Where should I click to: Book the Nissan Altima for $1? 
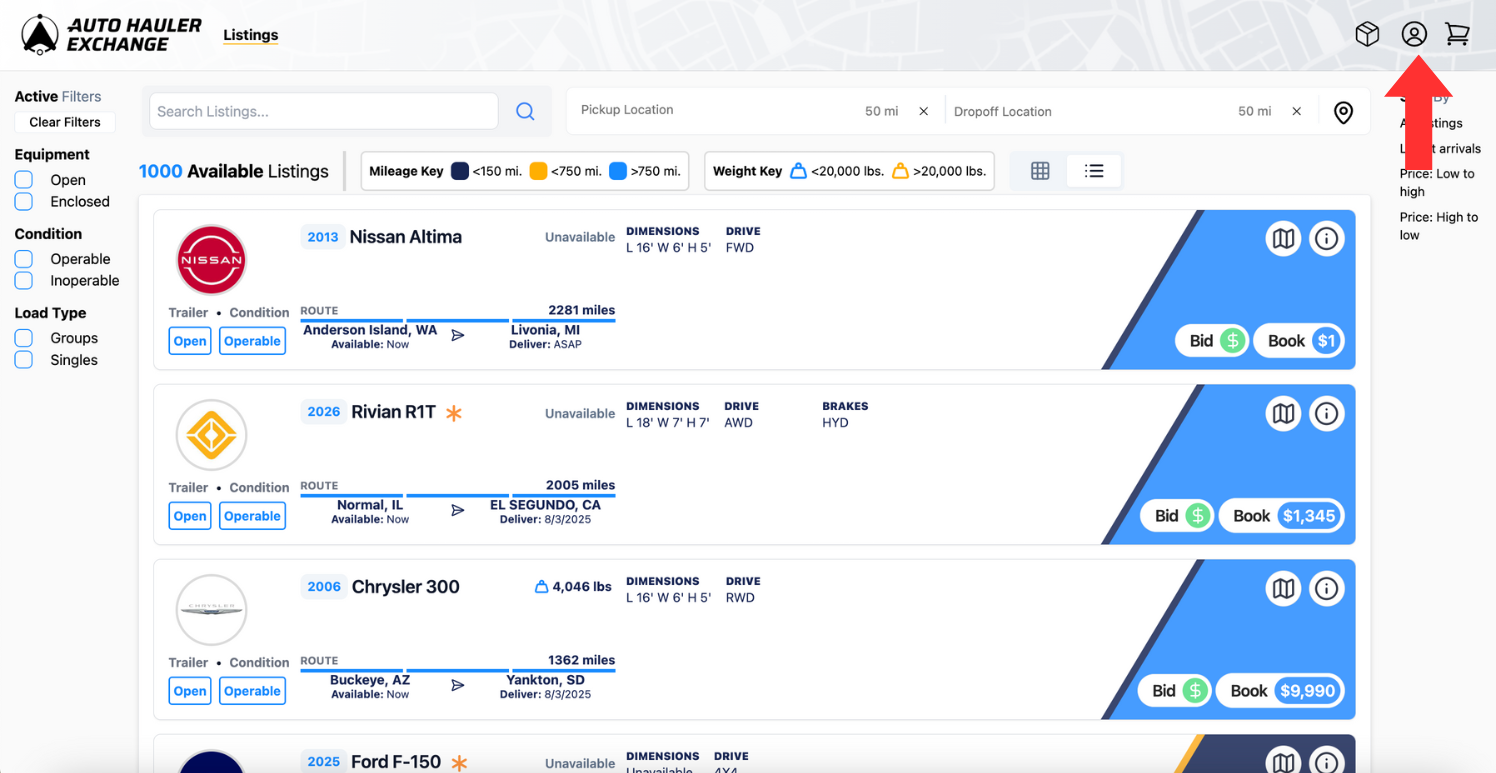1299,341
